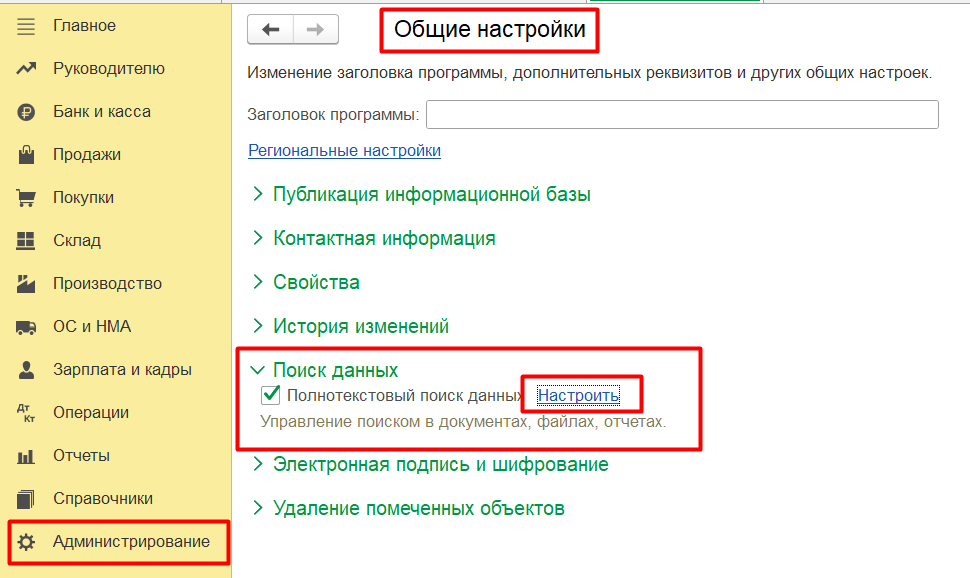This screenshot has width=970, height=578.
Task: Open the Зарплата и кадры menu
Action: tap(122, 370)
